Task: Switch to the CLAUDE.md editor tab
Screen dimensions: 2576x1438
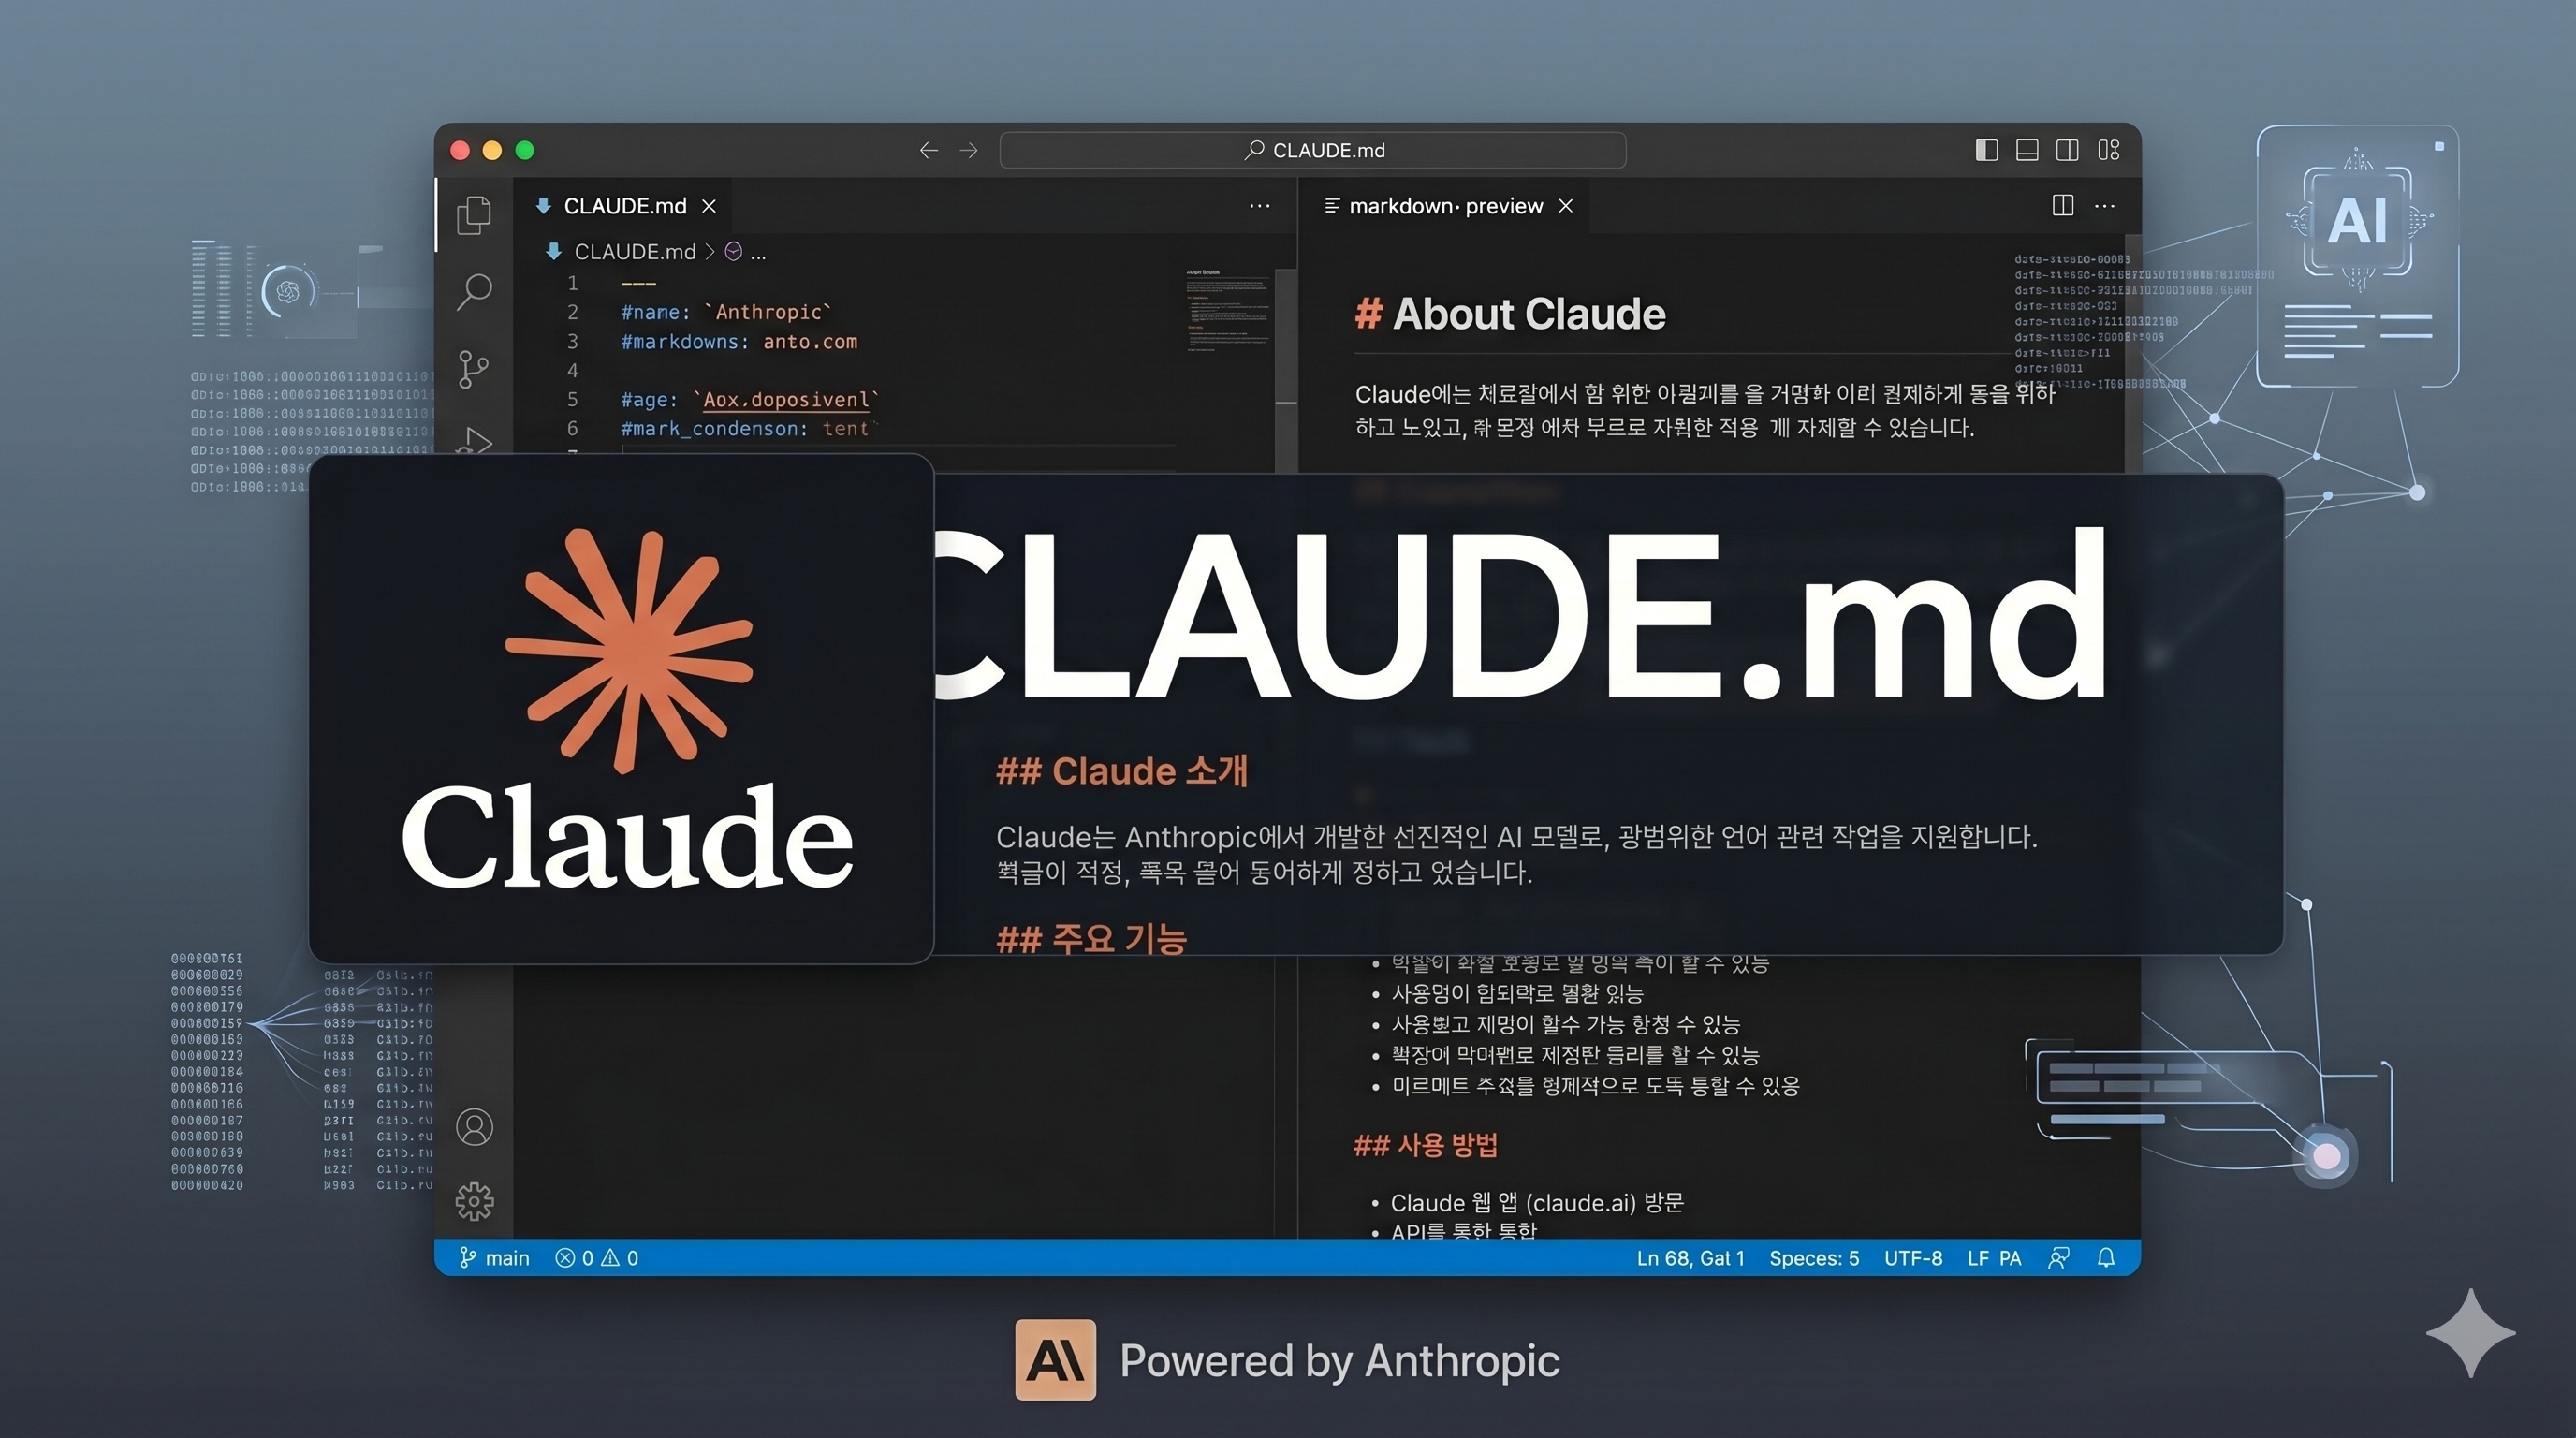Action: 625,206
